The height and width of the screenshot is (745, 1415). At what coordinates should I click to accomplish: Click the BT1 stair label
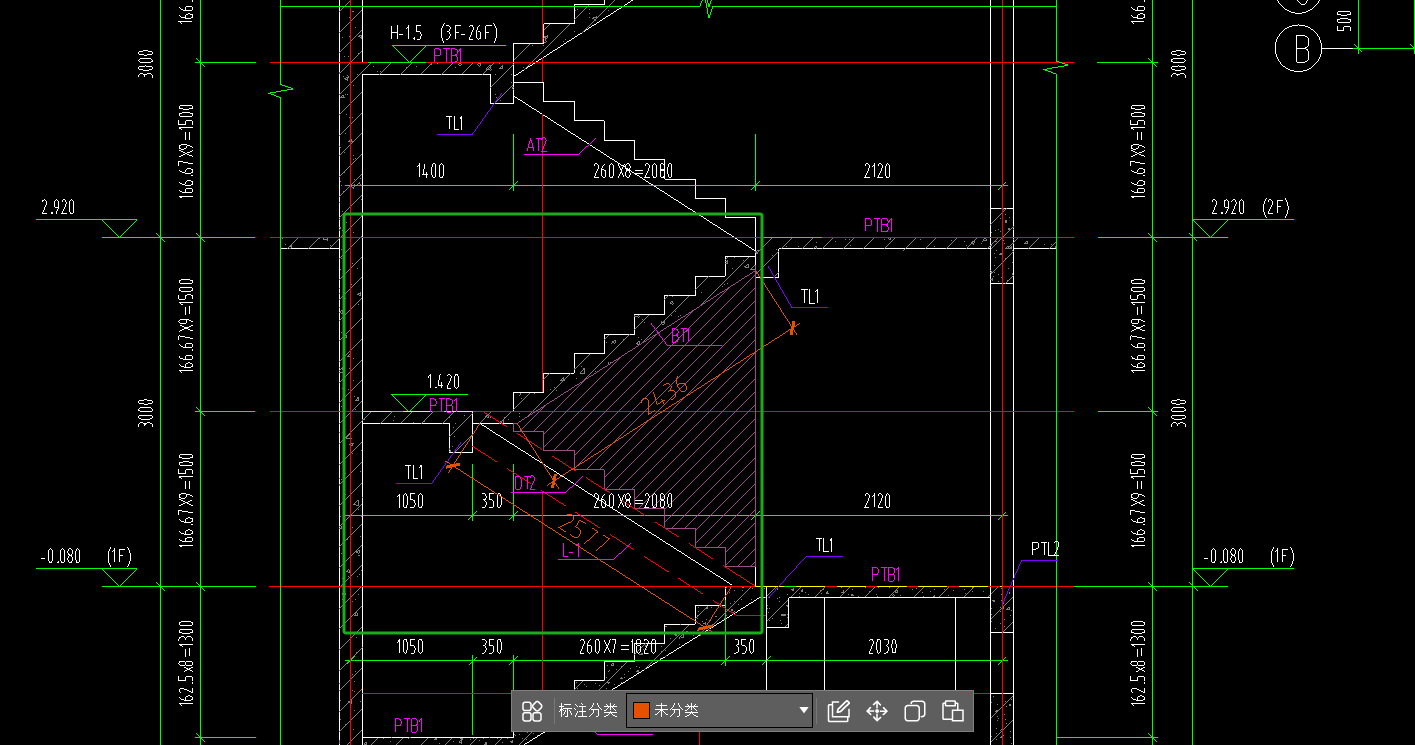click(681, 337)
